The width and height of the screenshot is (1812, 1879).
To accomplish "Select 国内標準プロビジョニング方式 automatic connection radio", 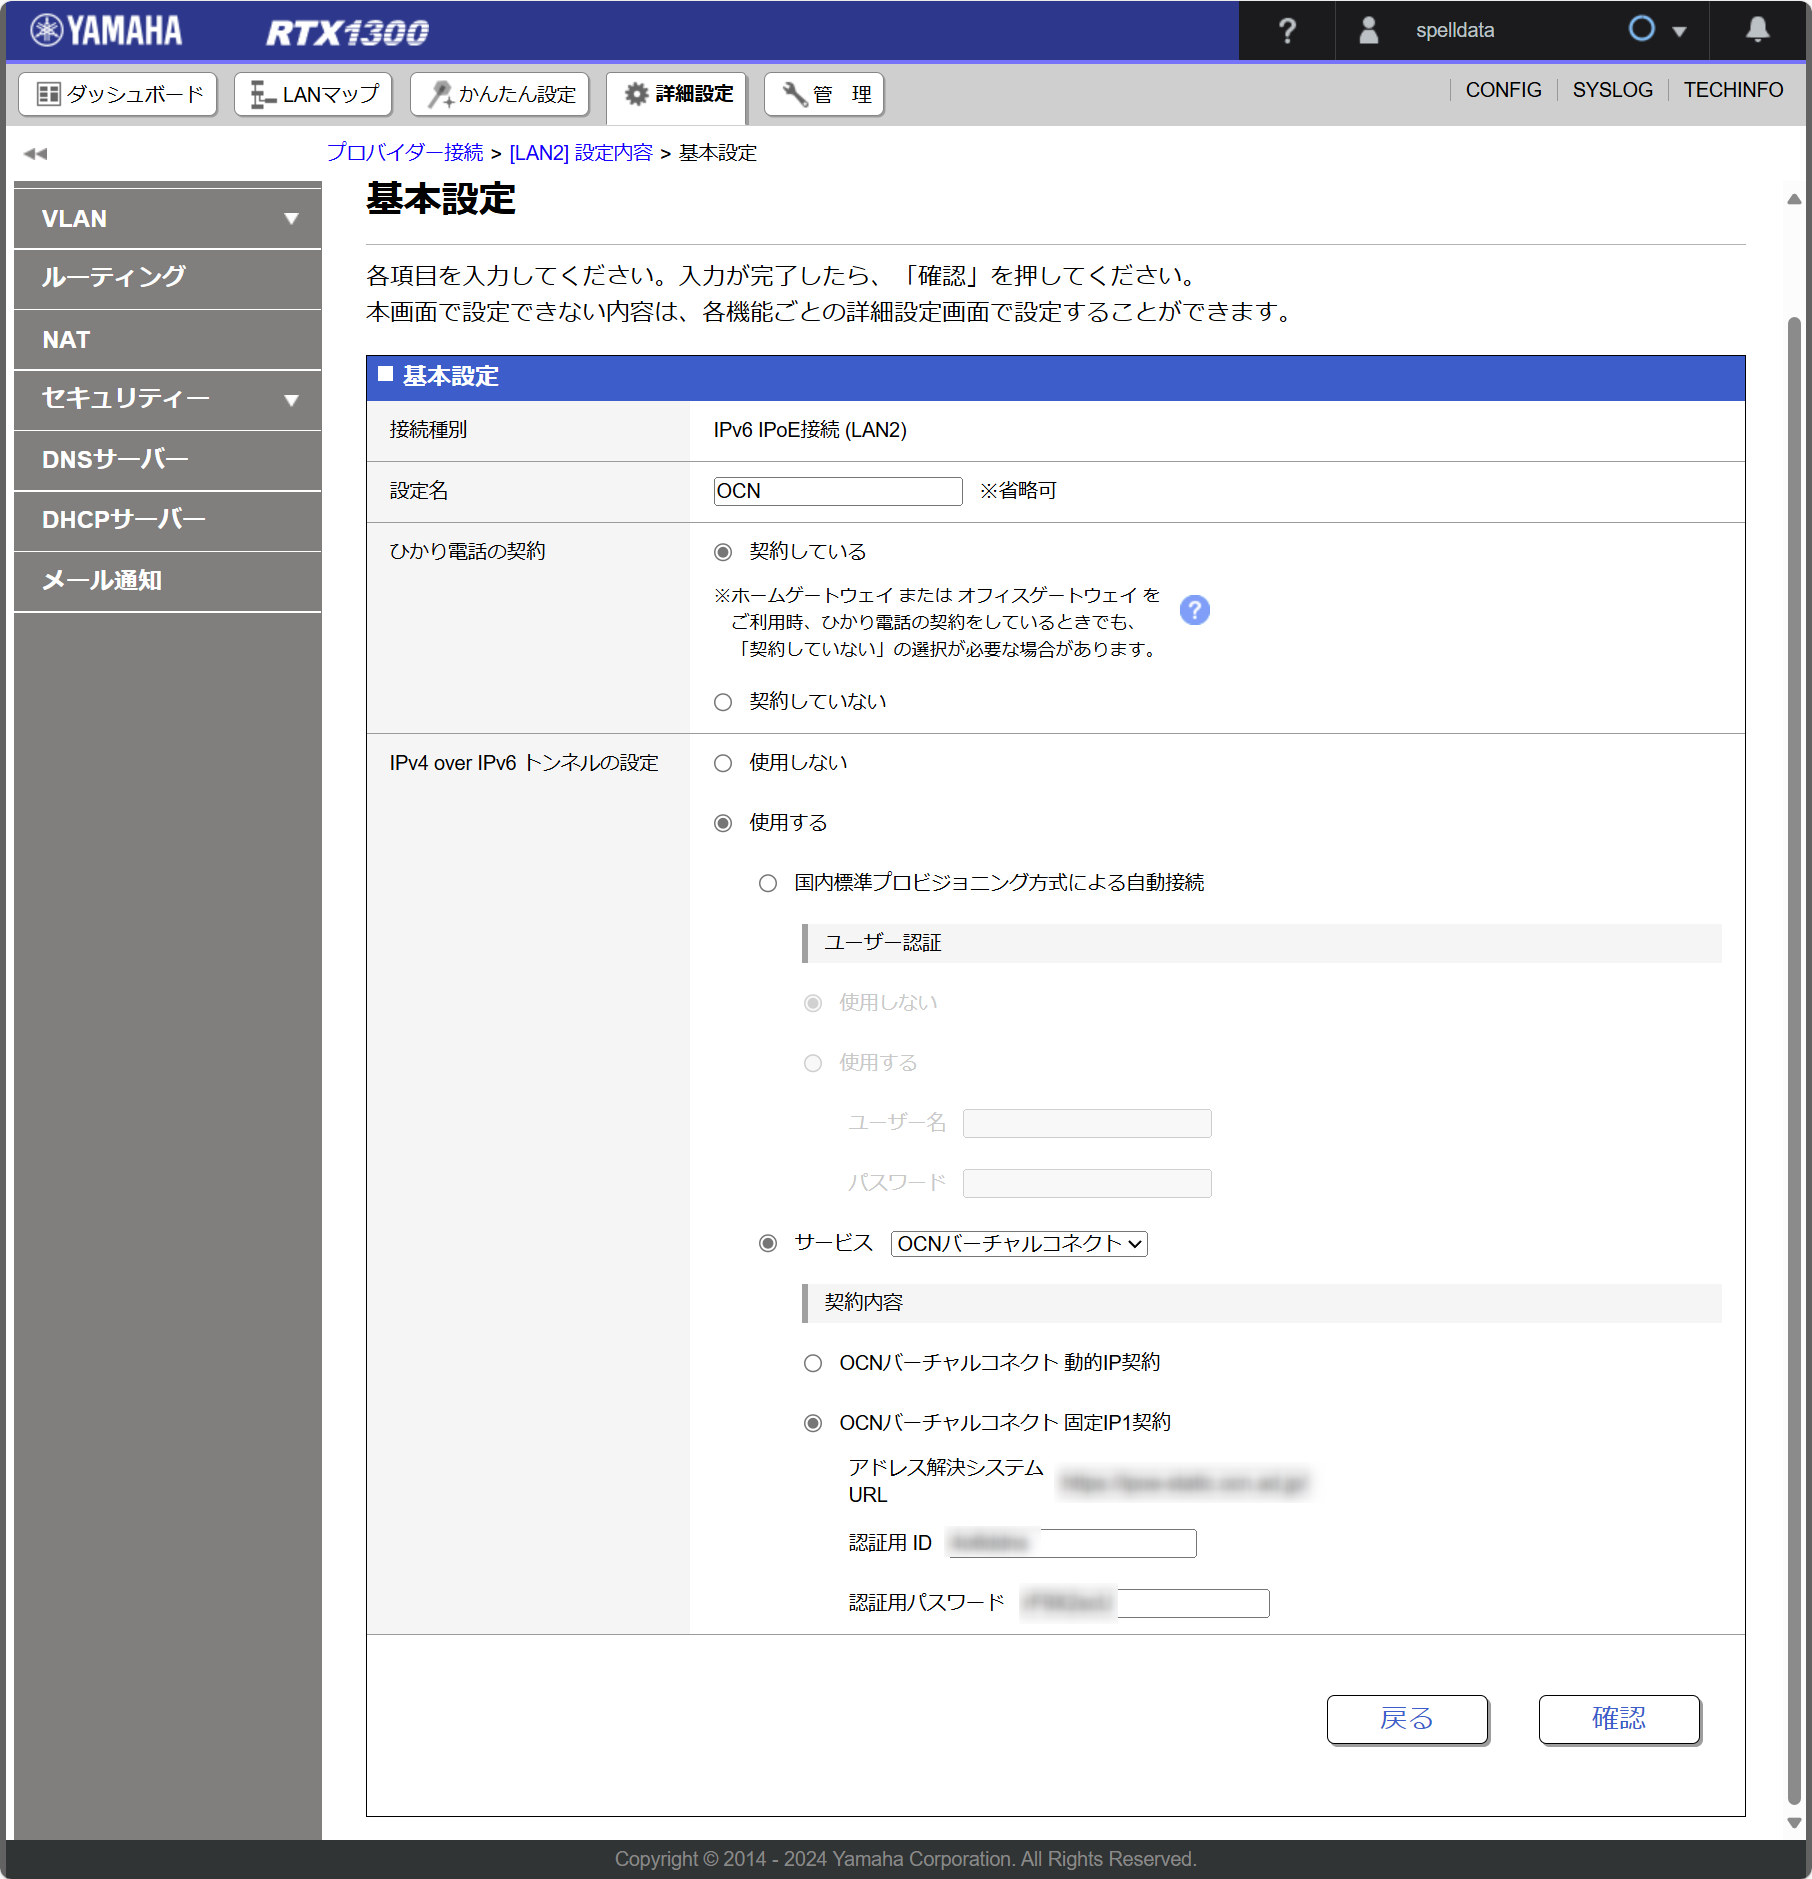I will coord(768,883).
